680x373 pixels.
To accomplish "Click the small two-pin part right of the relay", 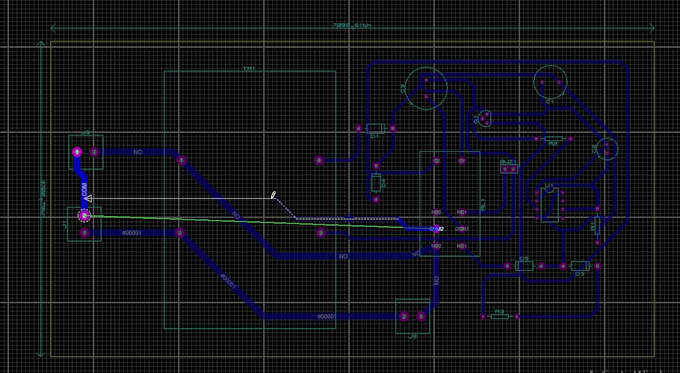I will point(509,169).
